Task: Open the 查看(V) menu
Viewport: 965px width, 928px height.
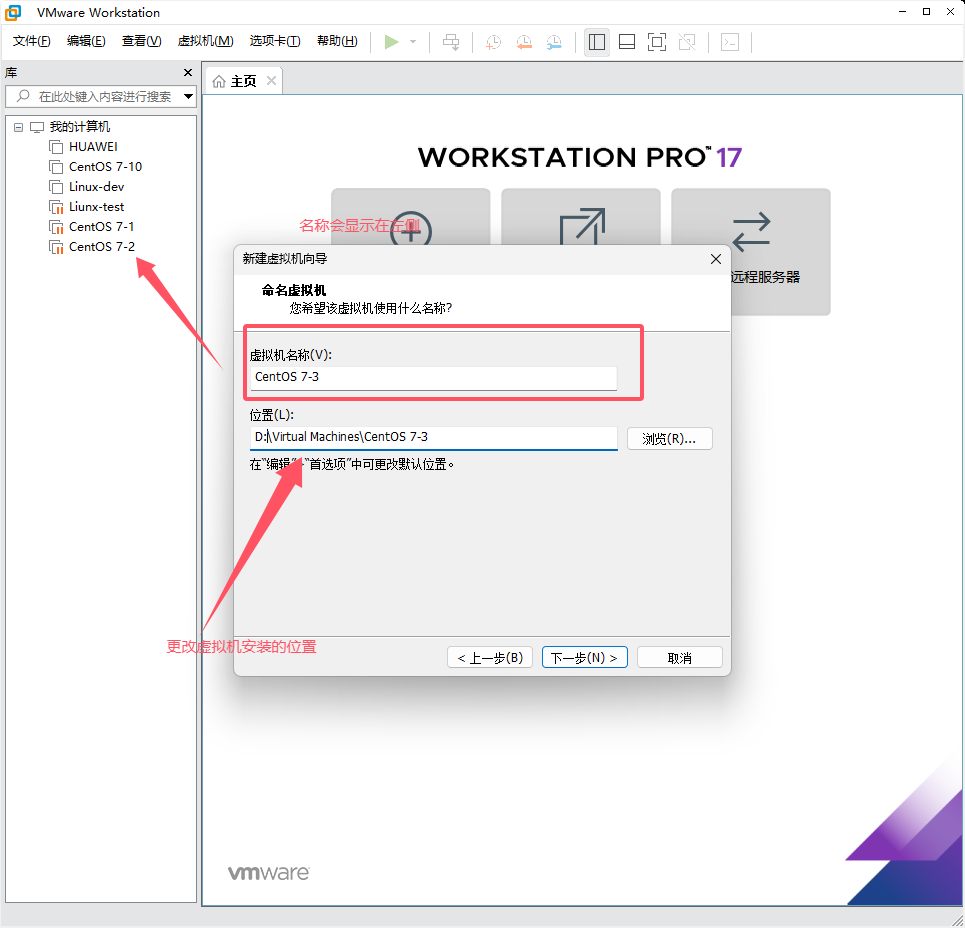Action: coord(142,41)
